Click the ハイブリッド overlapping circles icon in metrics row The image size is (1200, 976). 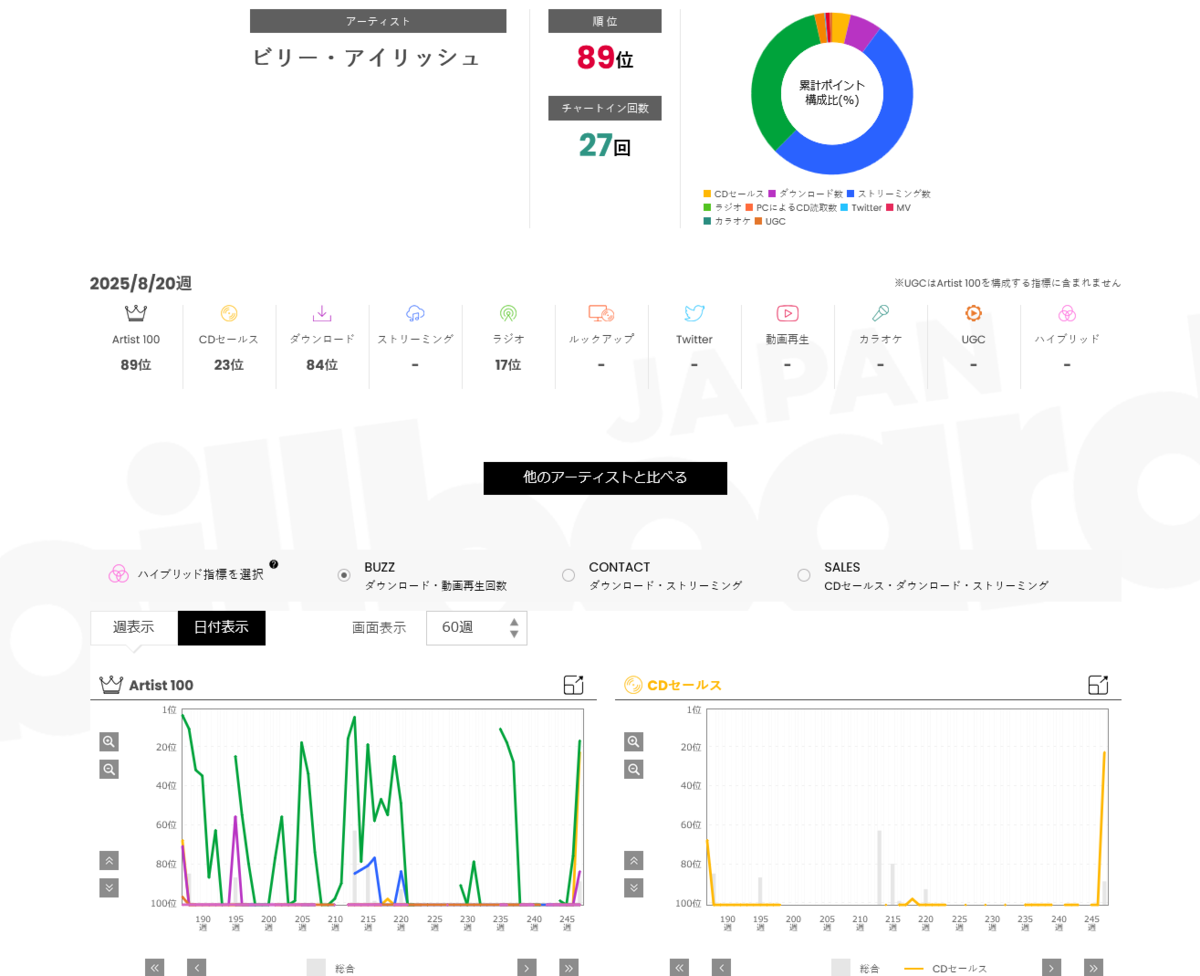[1067, 313]
